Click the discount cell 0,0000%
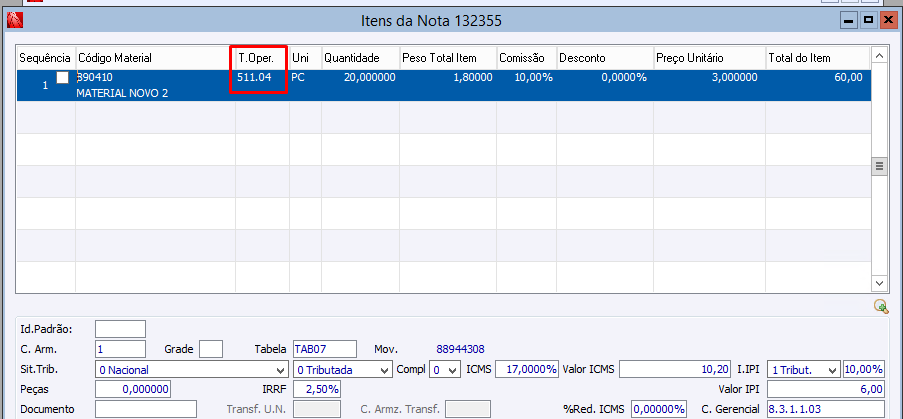The height and width of the screenshot is (419, 903). (x=624, y=77)
